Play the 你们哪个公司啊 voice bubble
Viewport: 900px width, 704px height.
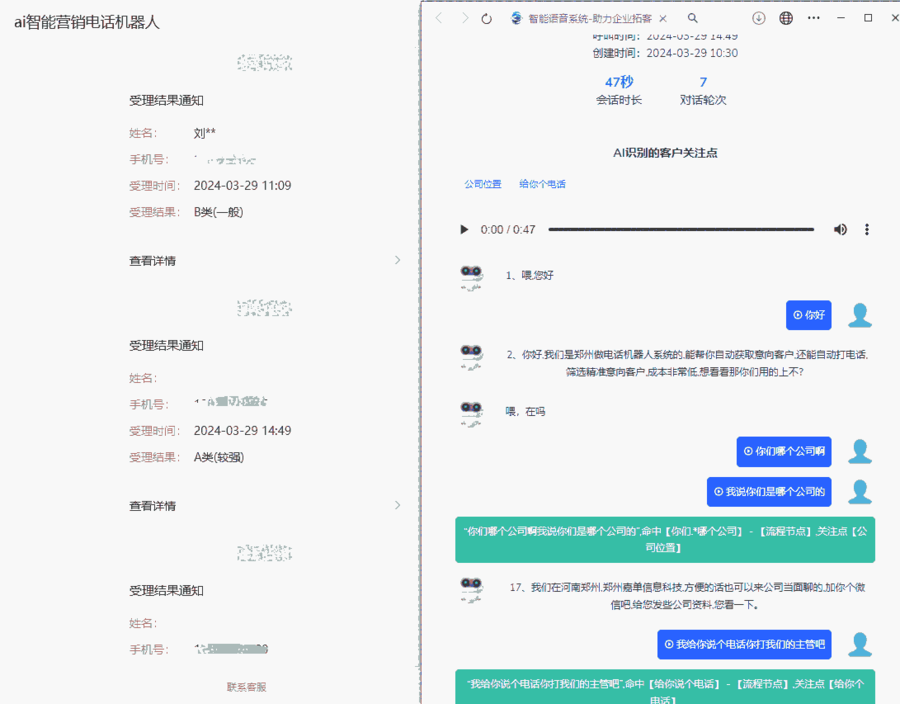click(x=784, y=452)
